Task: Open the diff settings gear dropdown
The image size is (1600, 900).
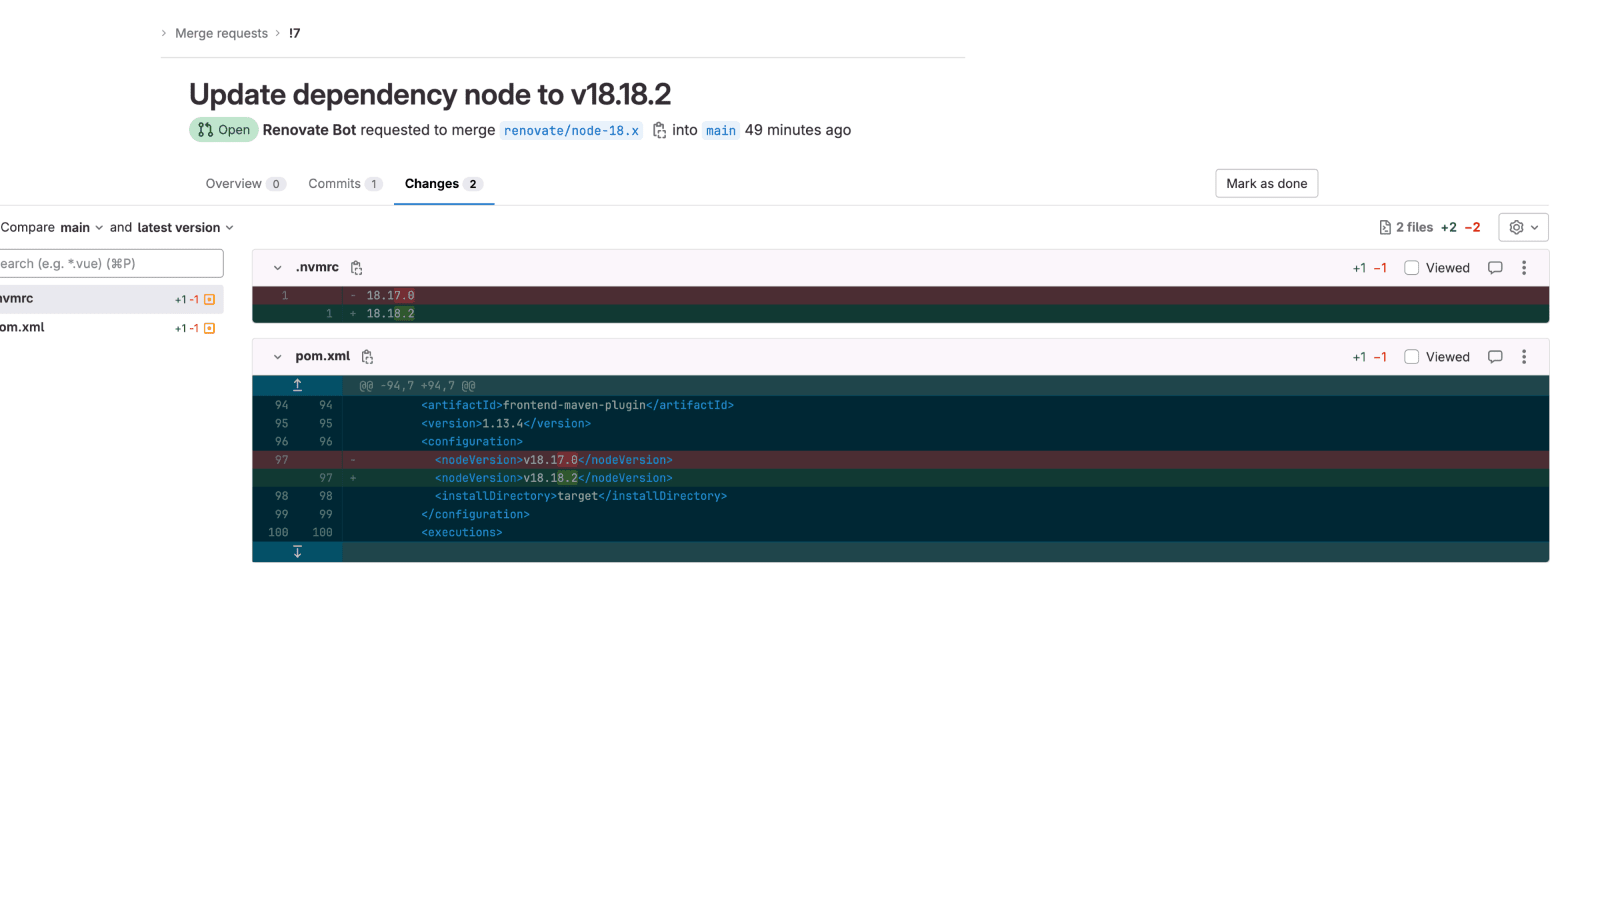Action: tap(1523, 227)
